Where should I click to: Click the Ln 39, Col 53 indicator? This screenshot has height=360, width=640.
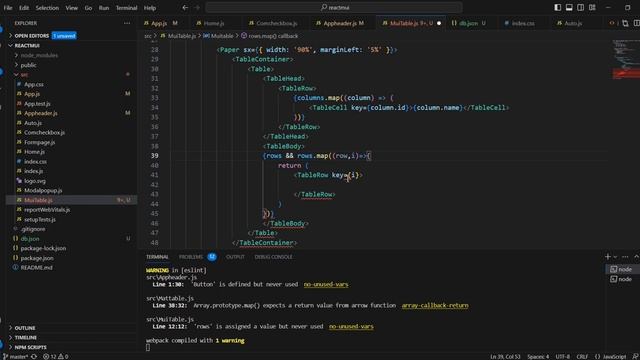click(505, 357)
